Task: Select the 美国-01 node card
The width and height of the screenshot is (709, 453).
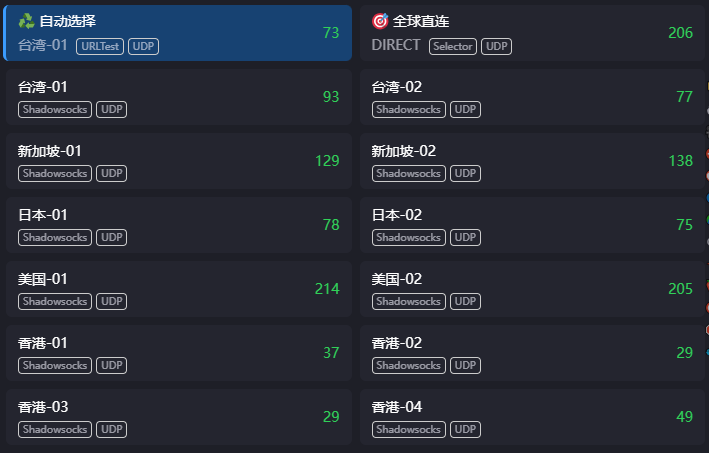Action: tap(179, 289)
